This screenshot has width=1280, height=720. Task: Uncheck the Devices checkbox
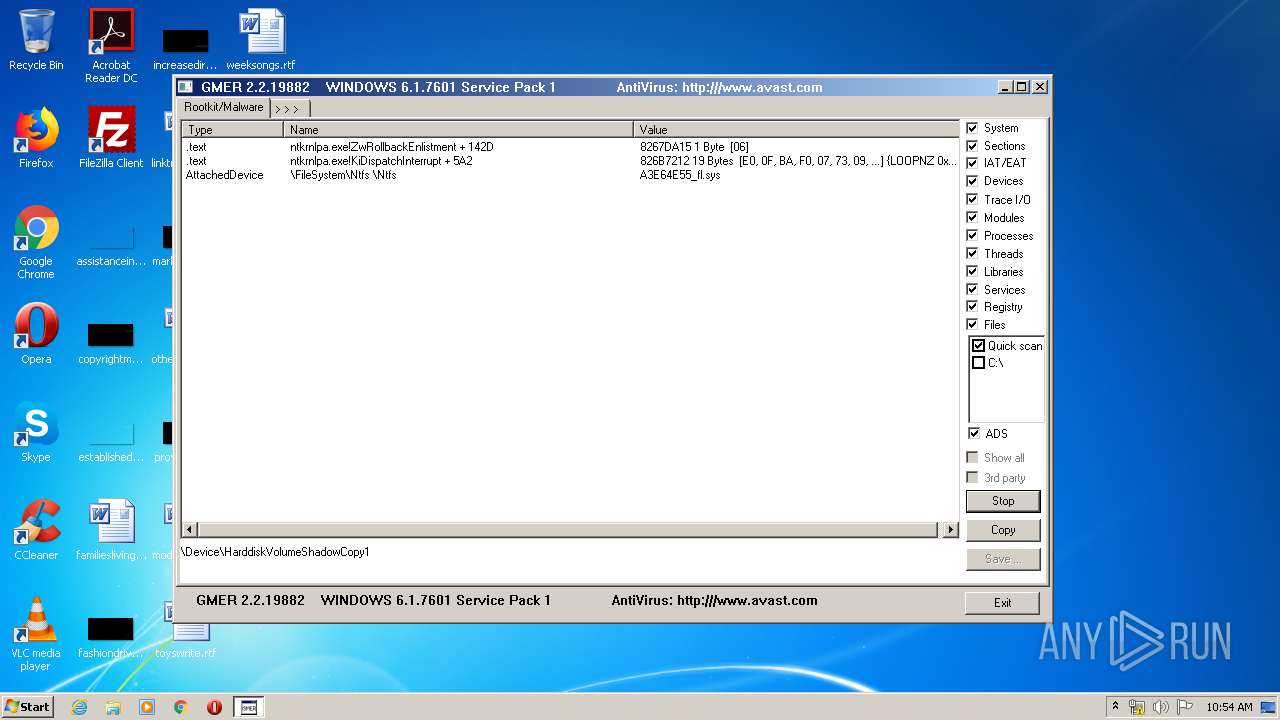coord(972,181)
